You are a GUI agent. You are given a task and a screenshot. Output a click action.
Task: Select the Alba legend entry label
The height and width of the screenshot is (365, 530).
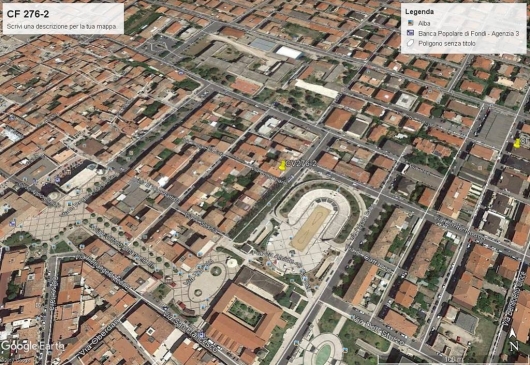[424, 23]
